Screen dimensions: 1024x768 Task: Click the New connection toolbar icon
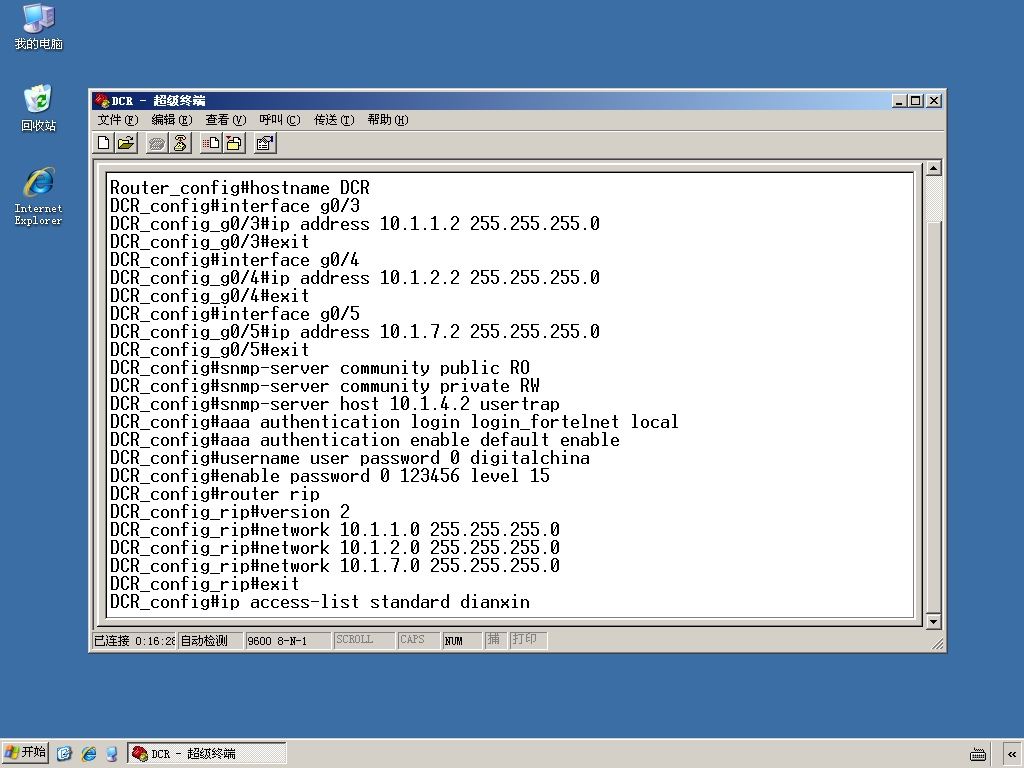pyautogui.click(x=104, y=143)
